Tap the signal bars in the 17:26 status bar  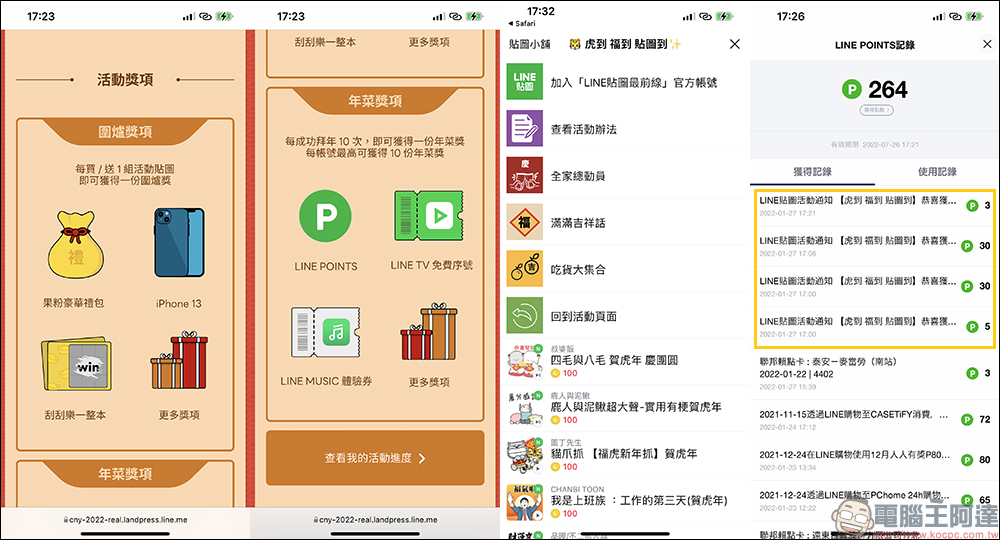(938, 17)
